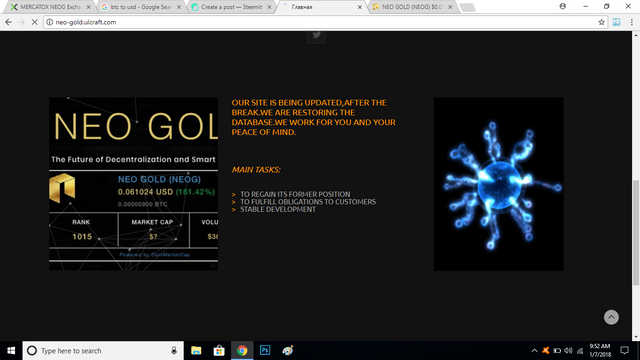This screenshot has width=640, height=360.
Task: Click the 0.061024 USD price value
Action: [145, 192]
